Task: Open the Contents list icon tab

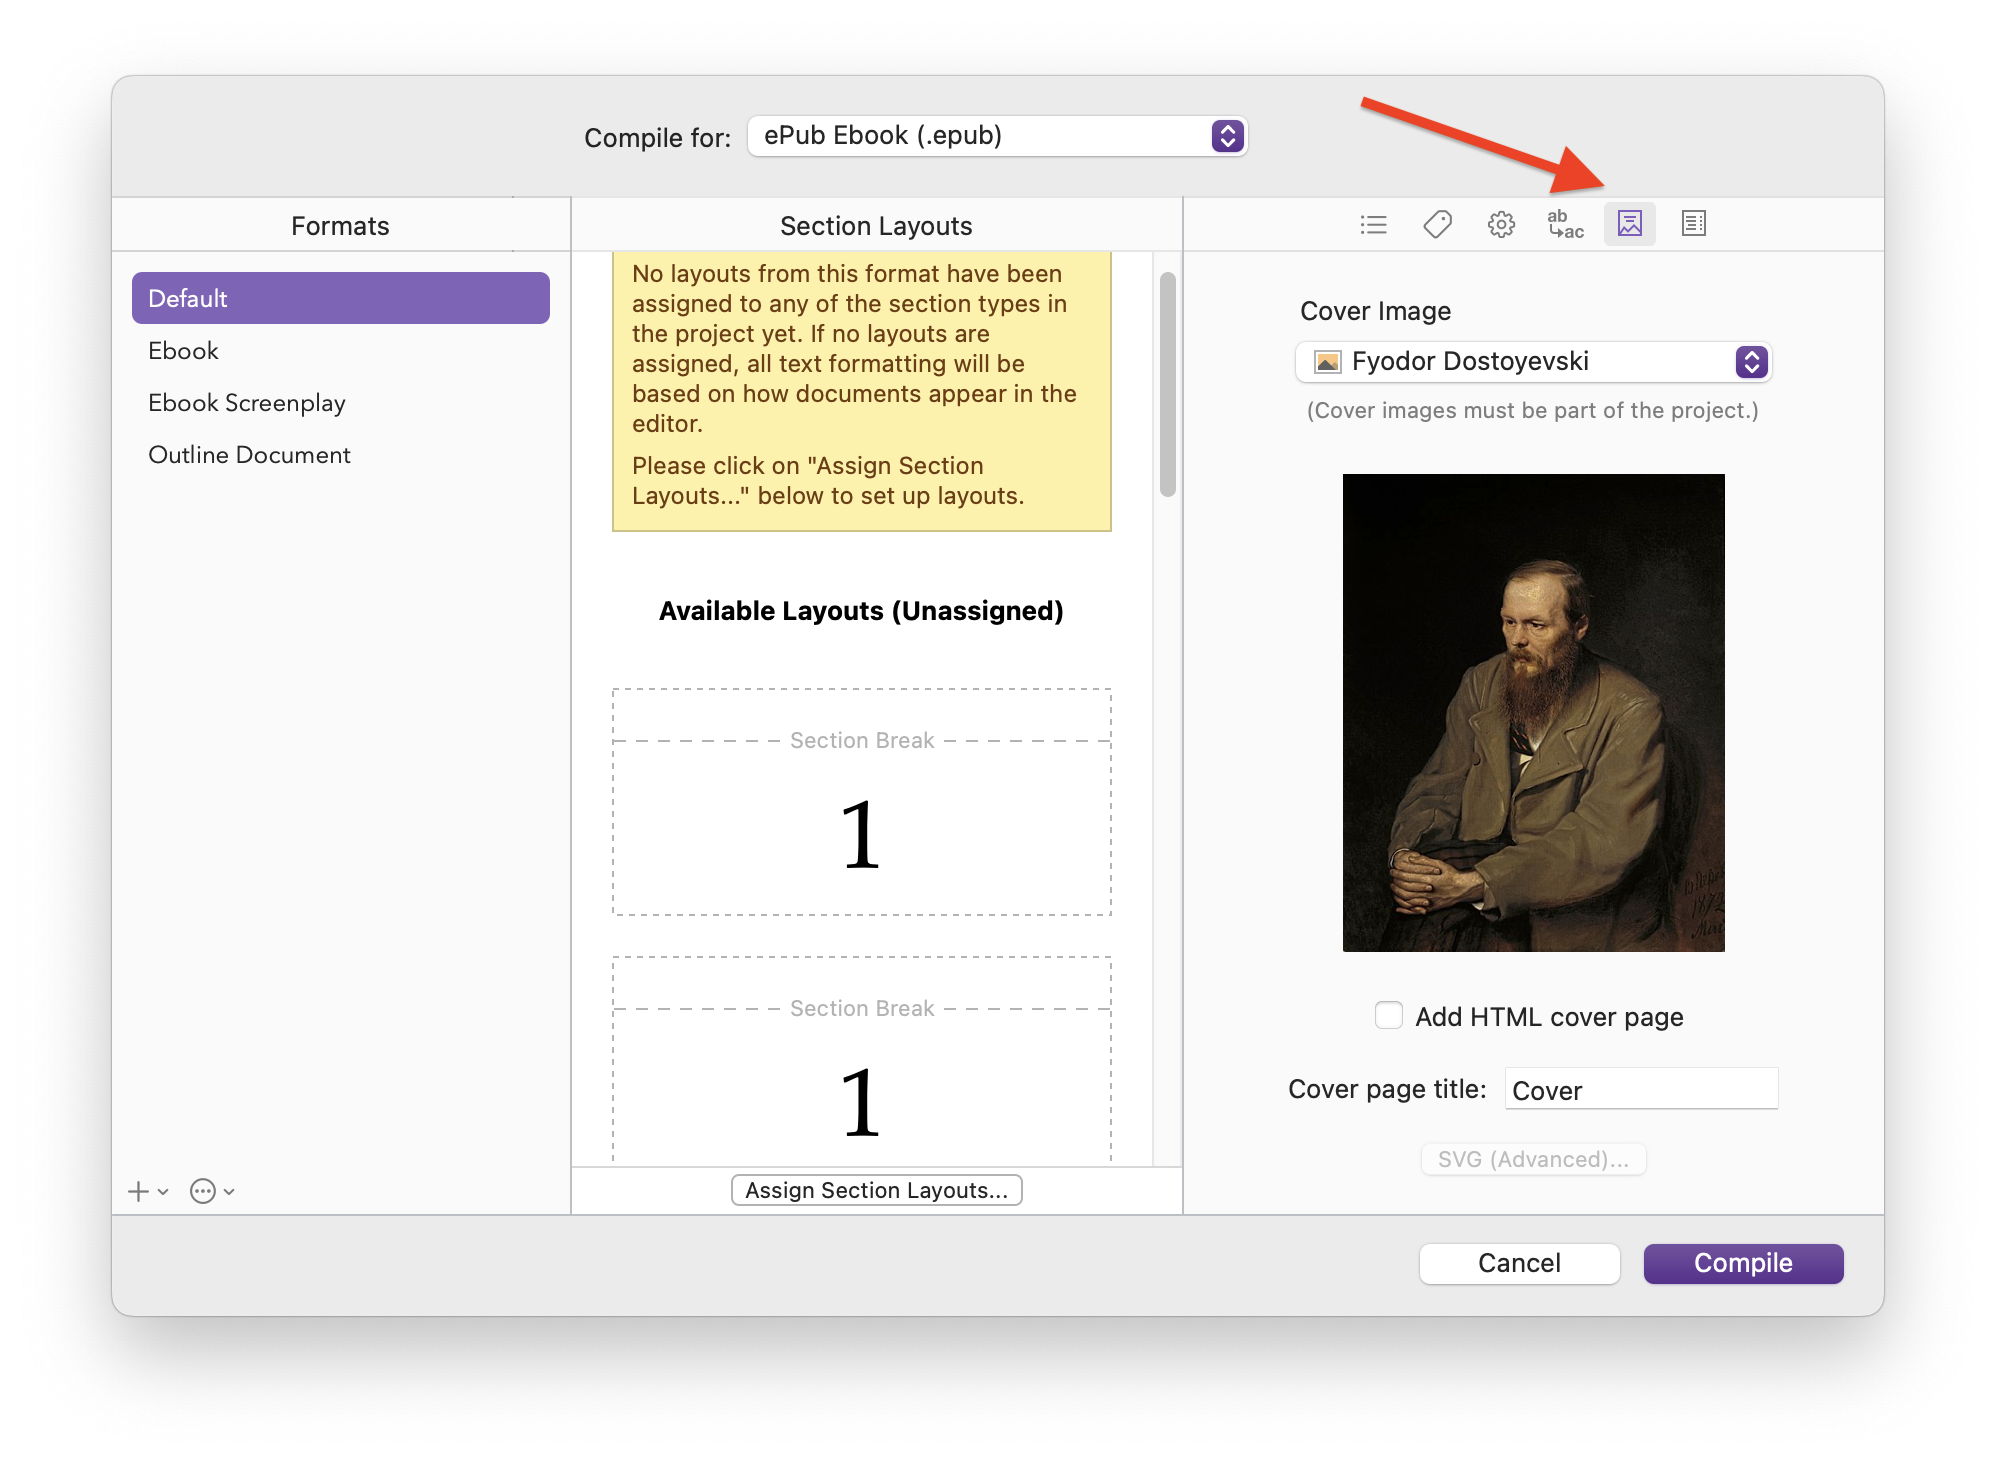Action: 1373,224
